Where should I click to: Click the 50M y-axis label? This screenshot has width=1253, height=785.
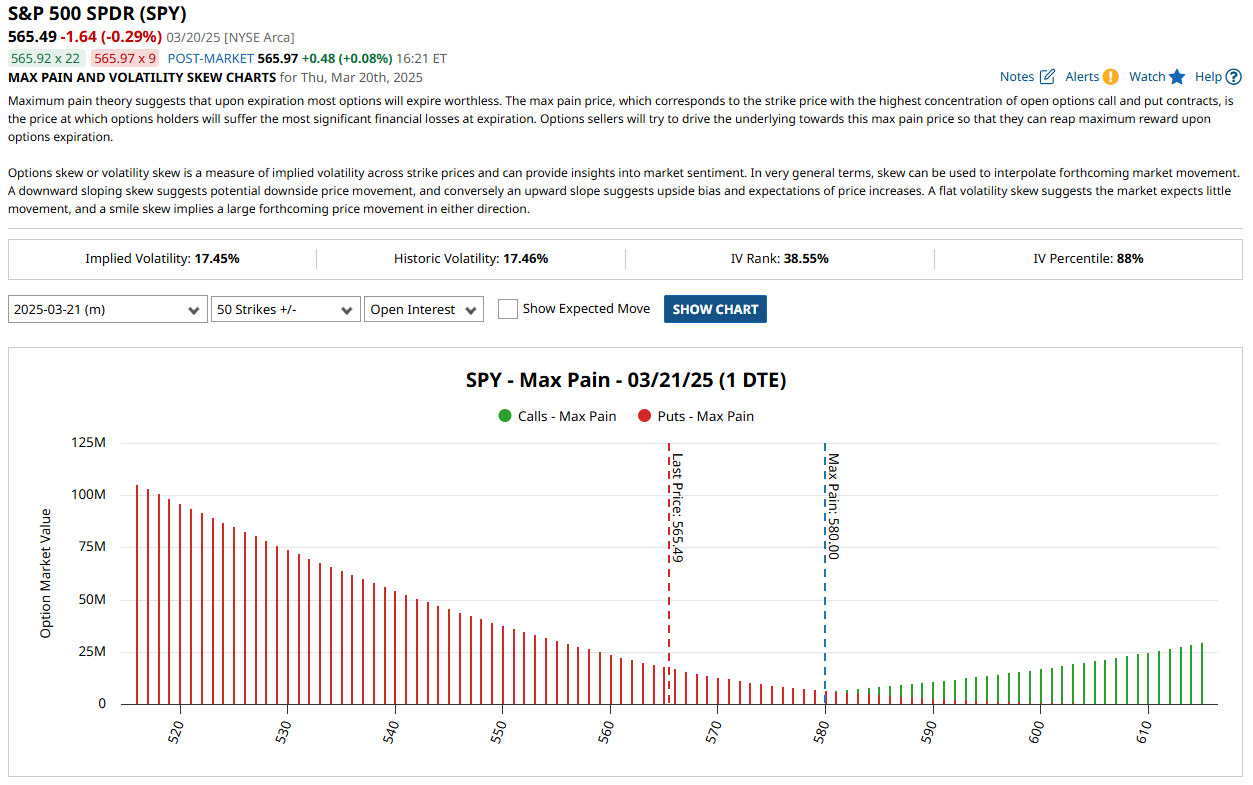tap(91, 599)
